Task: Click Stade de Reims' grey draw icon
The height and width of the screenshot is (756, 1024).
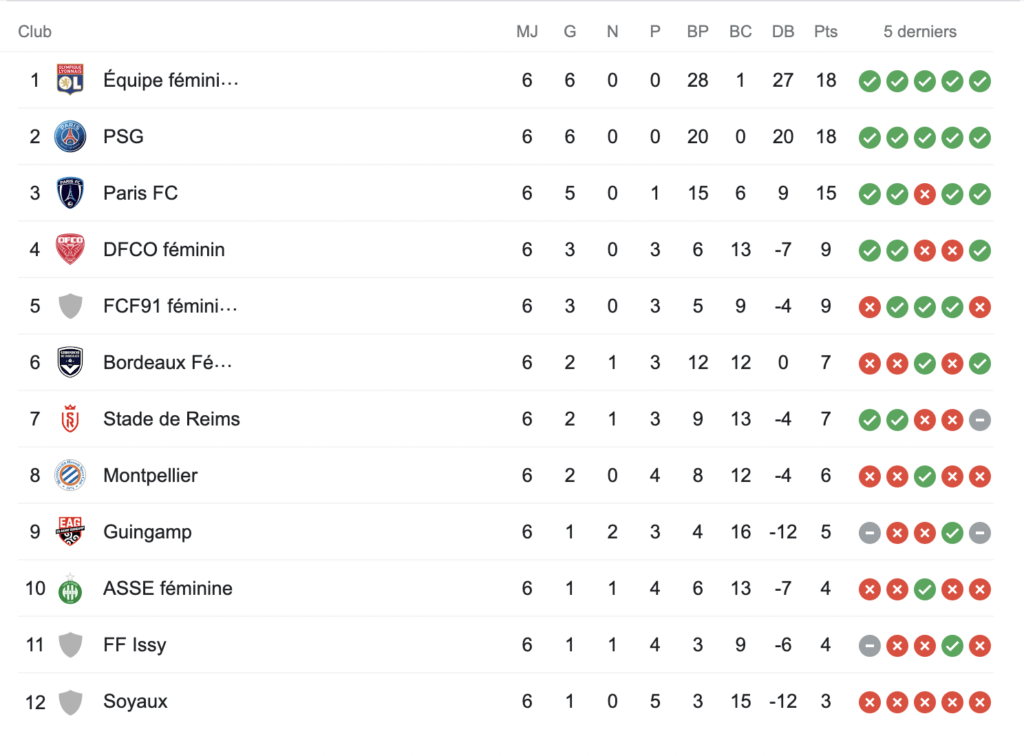Action: pyautogui.click(x=980, y=419)
